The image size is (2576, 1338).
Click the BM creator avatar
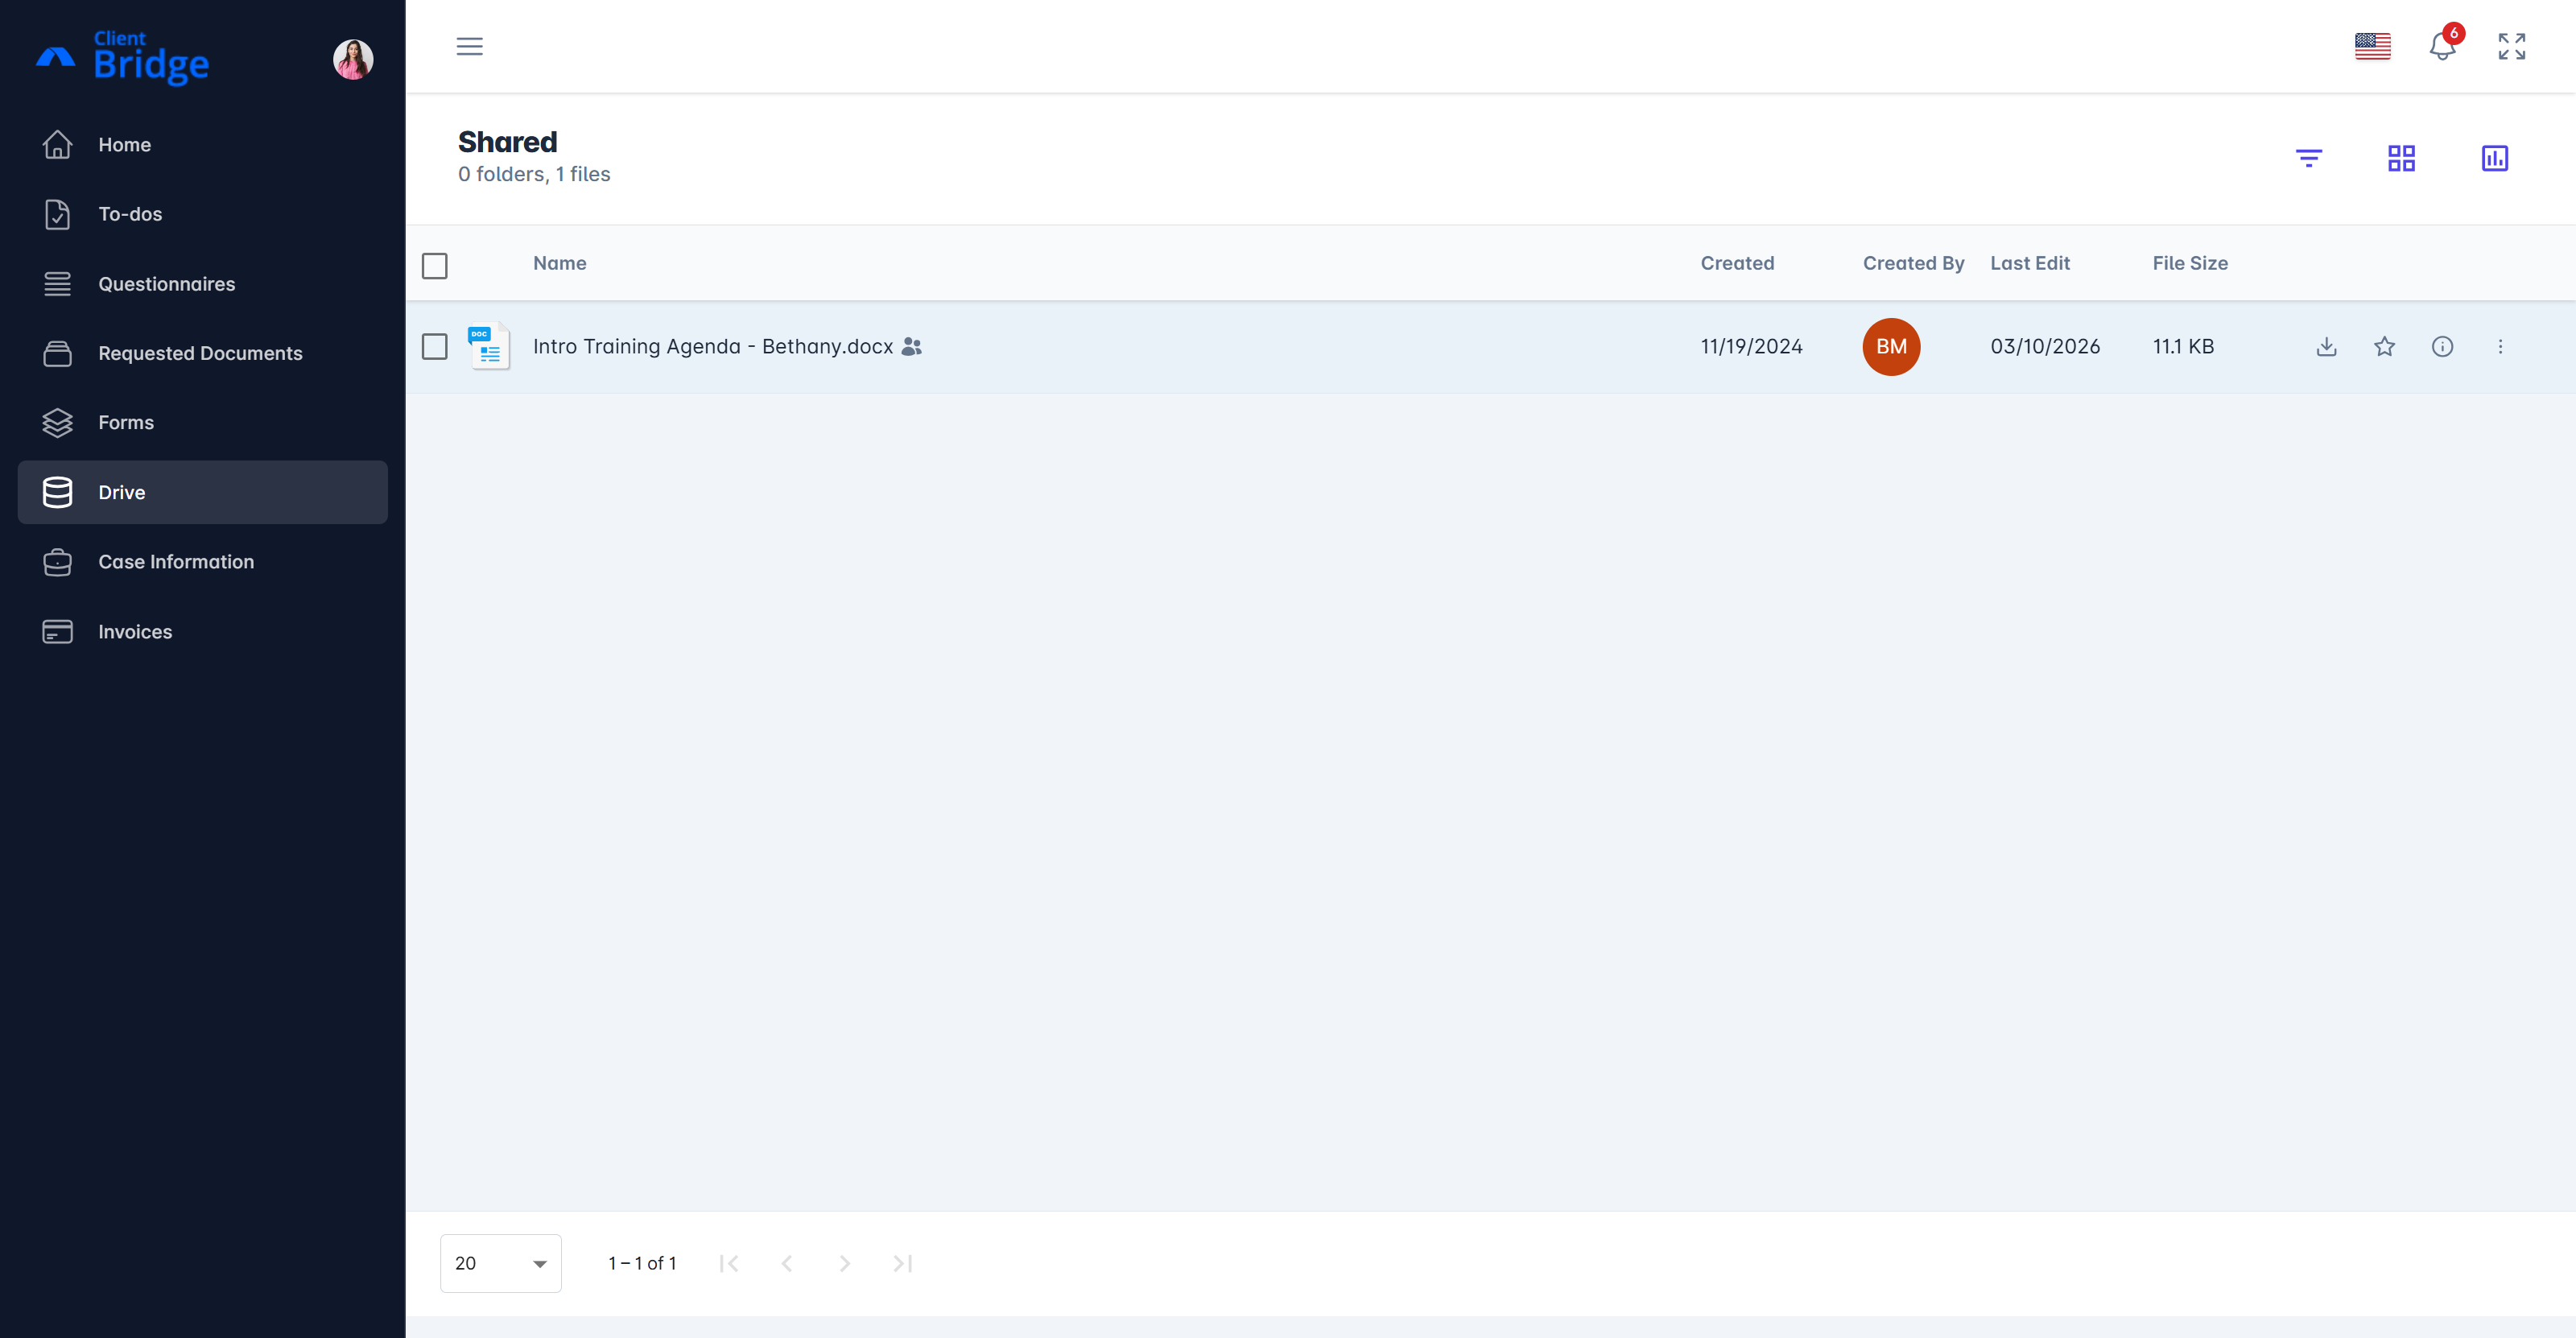click(x=1890, y=346)
